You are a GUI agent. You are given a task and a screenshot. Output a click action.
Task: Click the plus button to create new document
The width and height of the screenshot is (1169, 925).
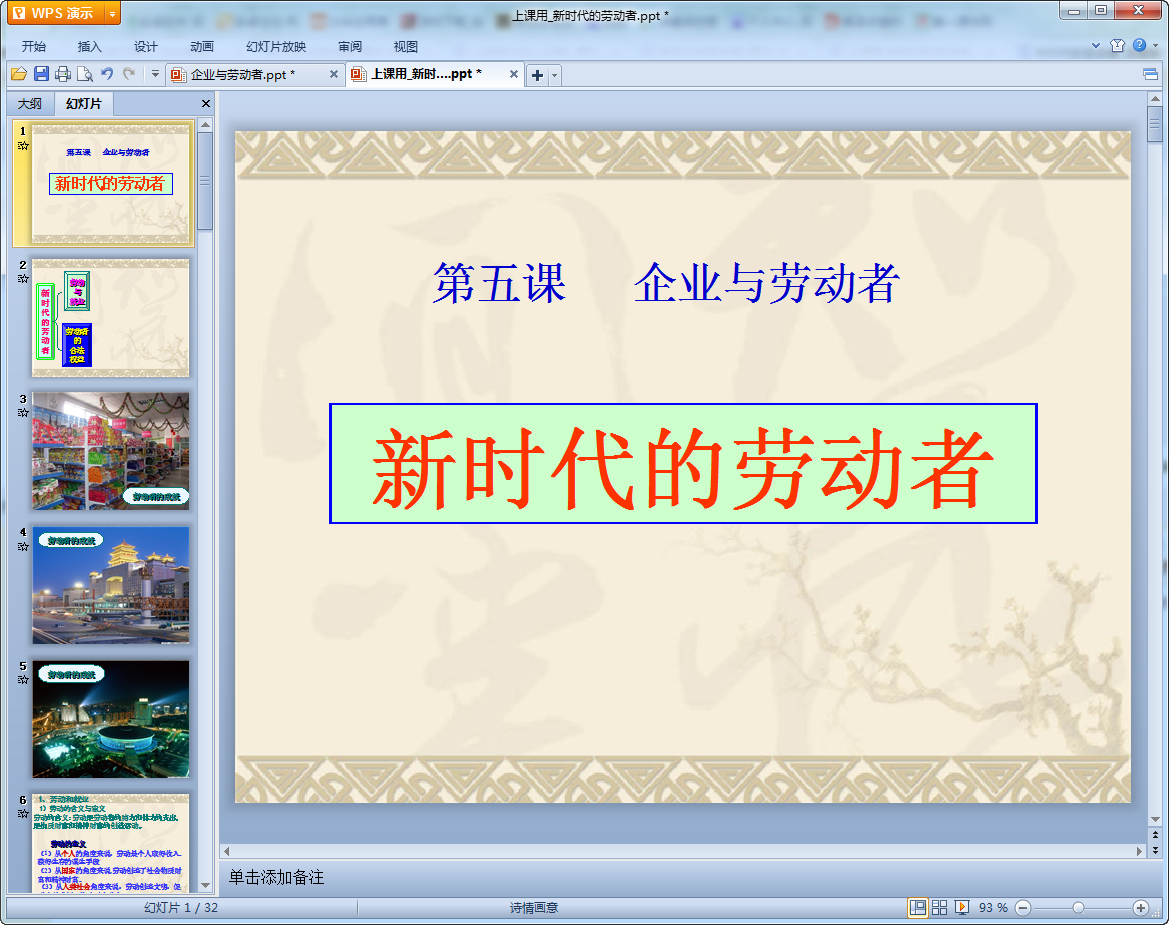[x=538, y=75]
